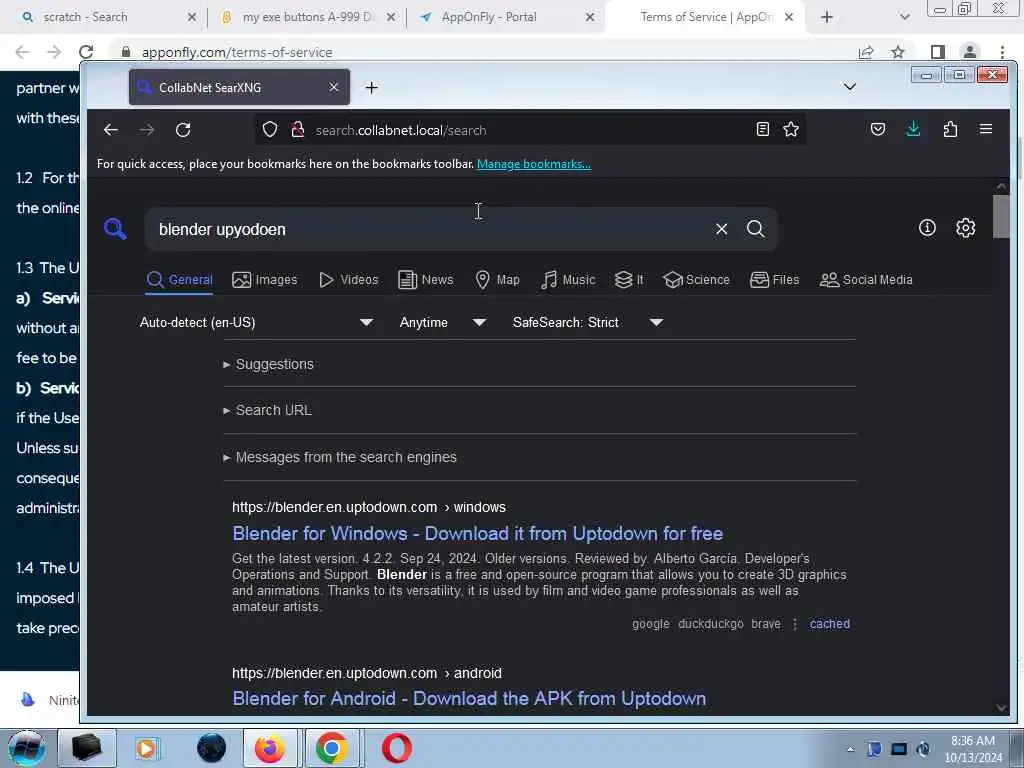Select the News search category
Viewport: 1024px width, 768px height.
tap(426, 280)
